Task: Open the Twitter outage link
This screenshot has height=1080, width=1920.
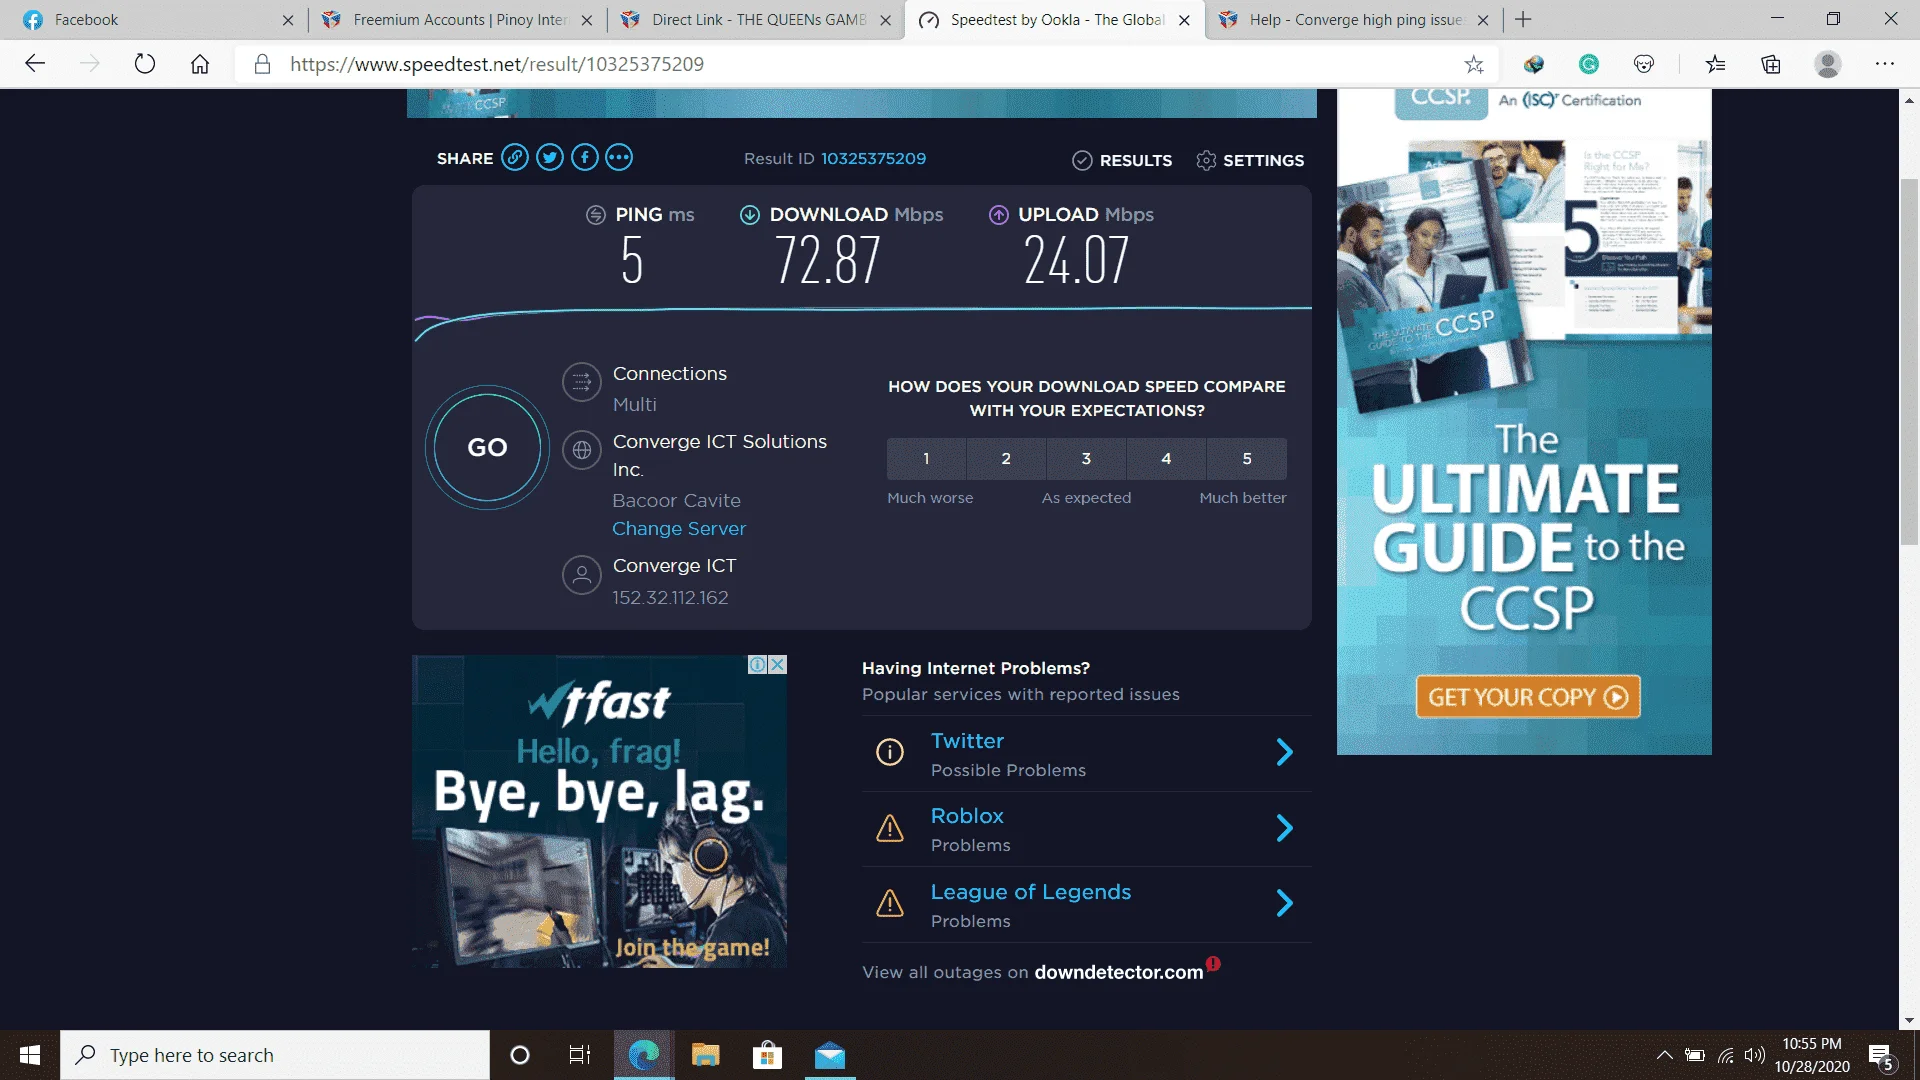Action: [967, 741]
